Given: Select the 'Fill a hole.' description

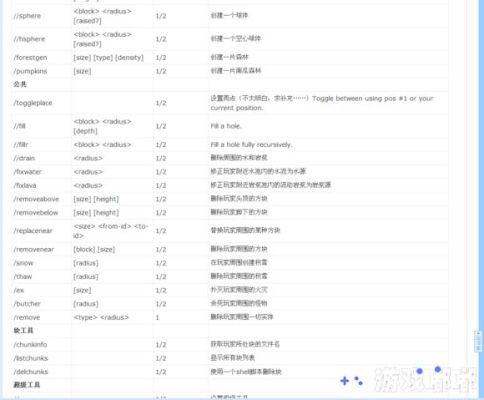Looking at the screenshot, I should tap(226, 126).
